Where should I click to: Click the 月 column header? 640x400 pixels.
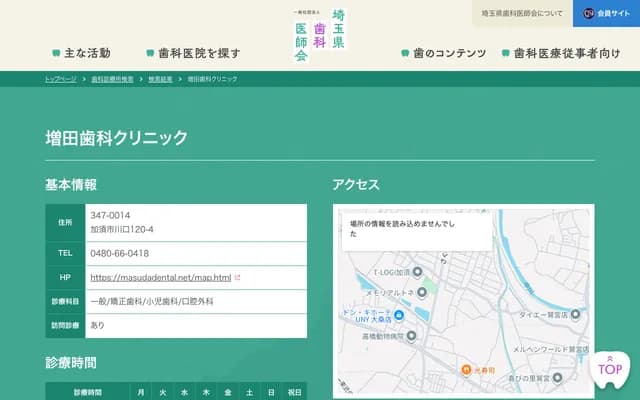tap(141, 392)
